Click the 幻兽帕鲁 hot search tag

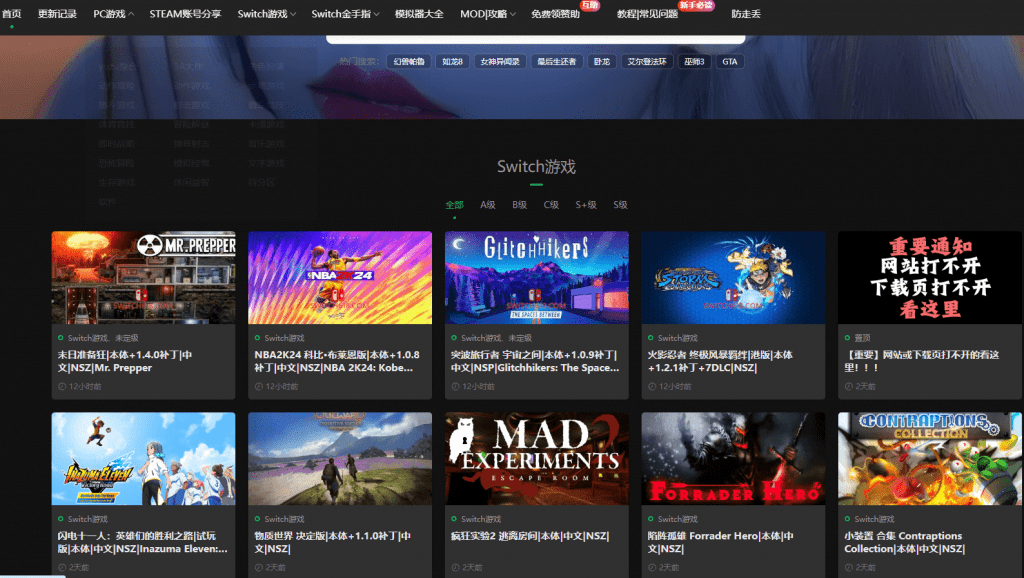[x=407, y=62]
